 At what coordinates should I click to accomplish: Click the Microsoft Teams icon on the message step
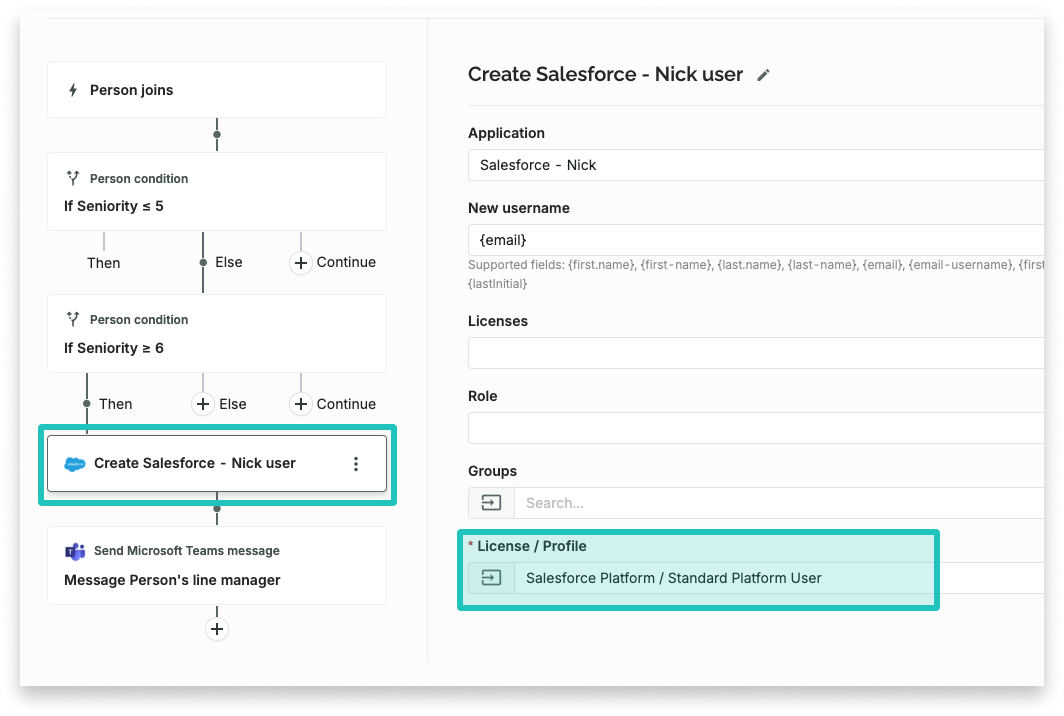[76, 550]
